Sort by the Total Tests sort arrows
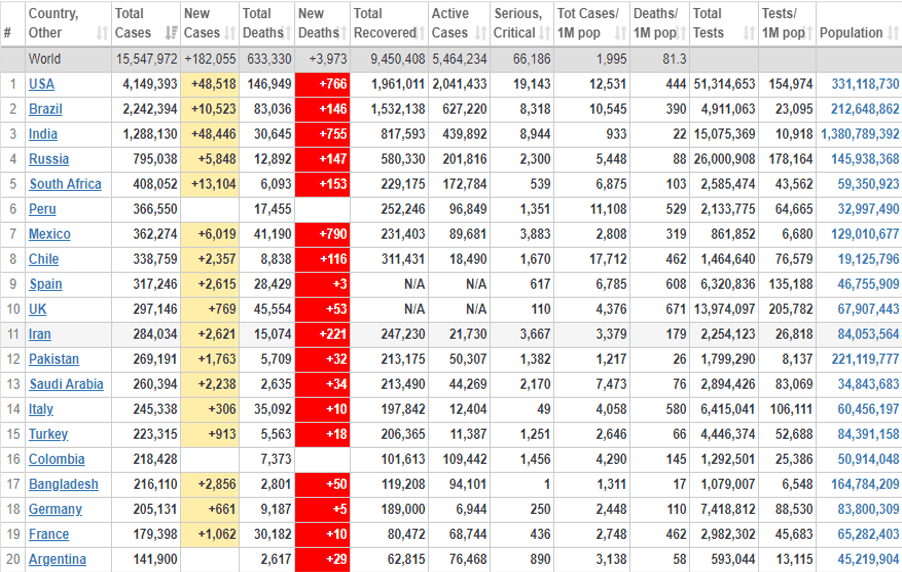The image size is (902, 572). point(749,33)
